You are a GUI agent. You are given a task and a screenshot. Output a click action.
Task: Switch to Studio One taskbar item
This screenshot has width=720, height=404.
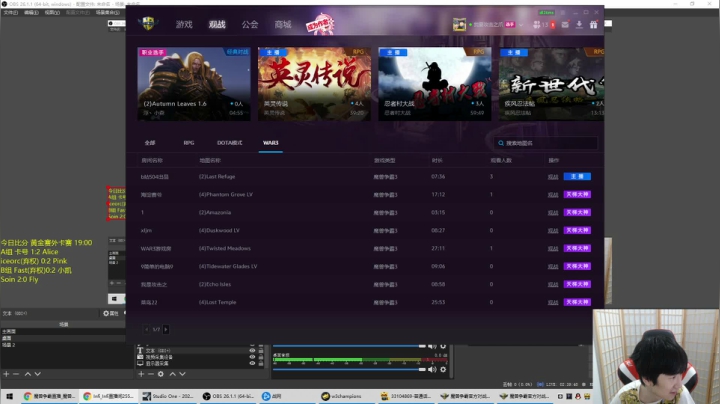pos(168,396)
